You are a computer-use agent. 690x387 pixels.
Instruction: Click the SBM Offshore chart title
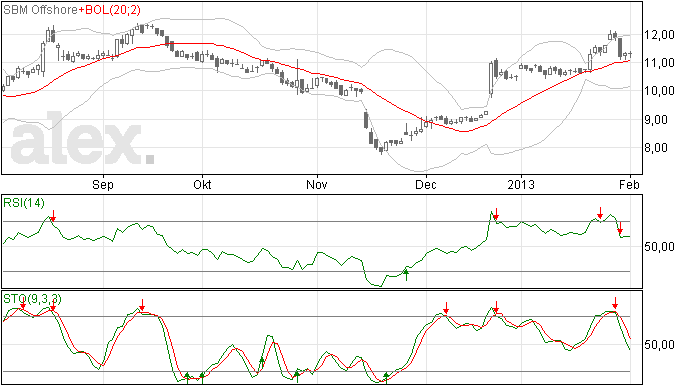pos(40,10)
